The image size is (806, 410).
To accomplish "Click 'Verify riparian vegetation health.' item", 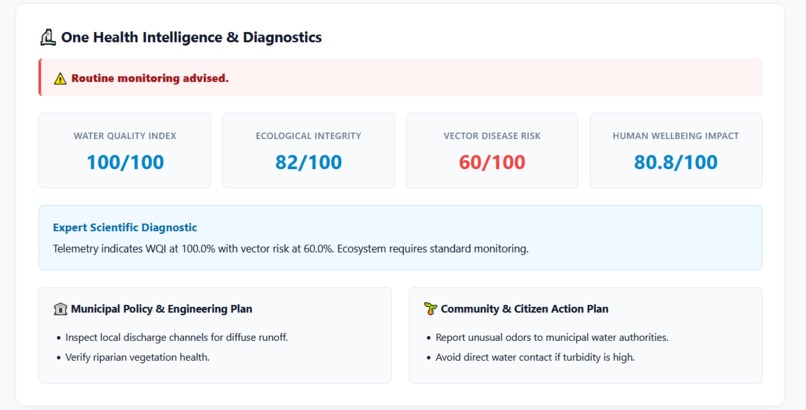I will (x=137, y=358).
